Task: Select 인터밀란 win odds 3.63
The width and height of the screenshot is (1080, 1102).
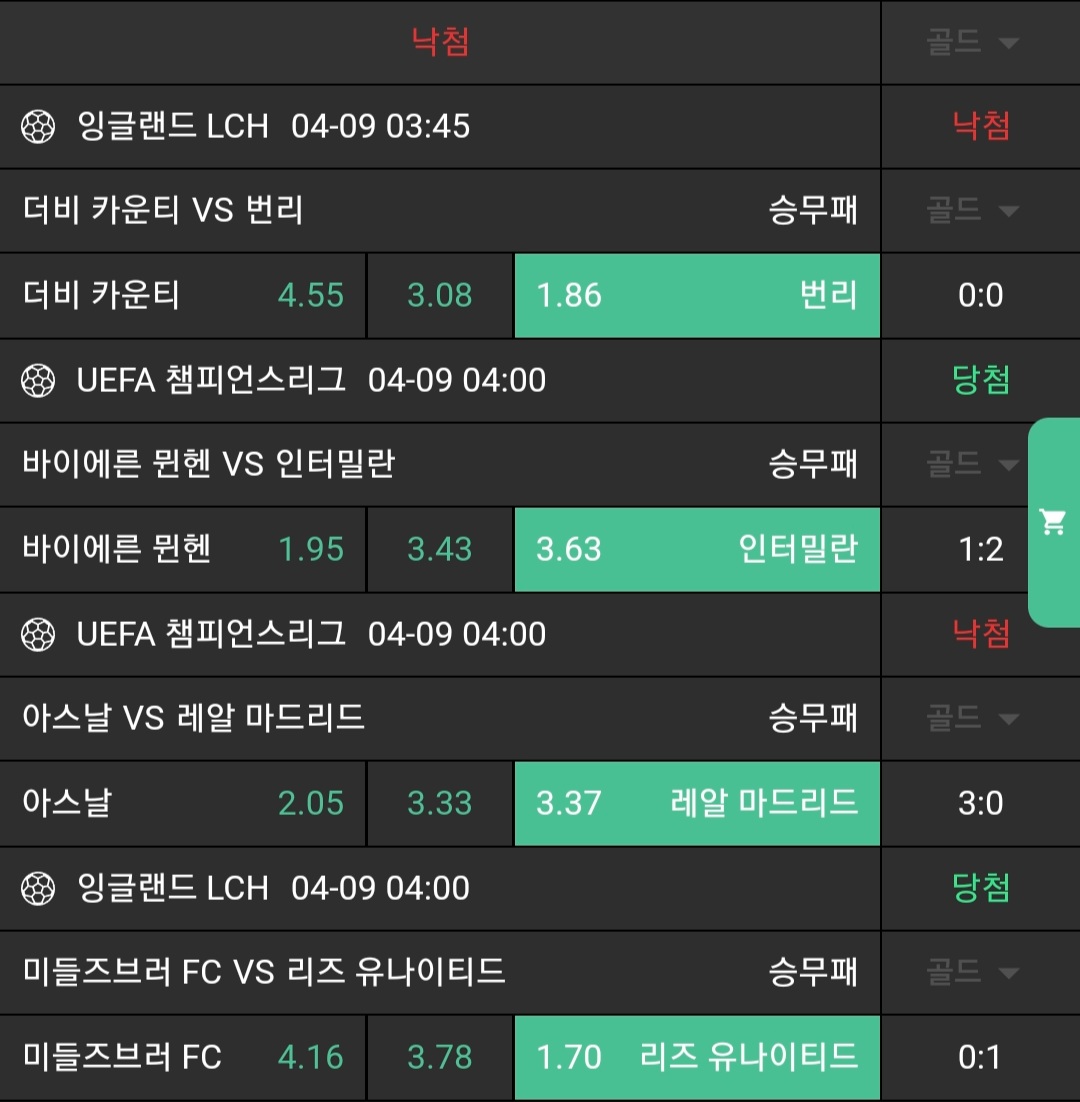Action: tap(696, 550)
